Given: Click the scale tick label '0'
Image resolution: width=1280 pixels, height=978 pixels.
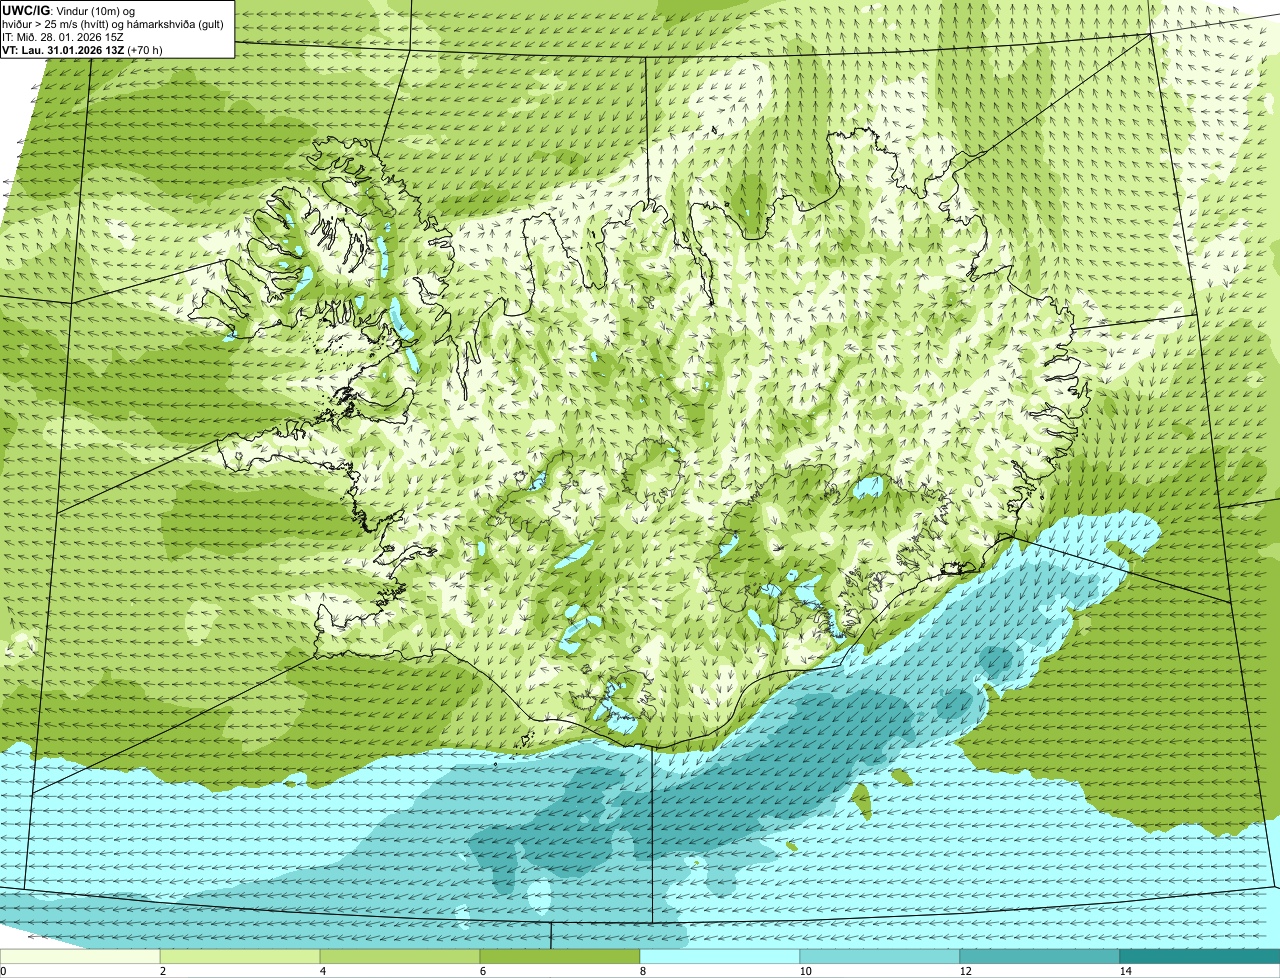Looking at the screenshot, I should pyautogui.click(x=3, y=971).
